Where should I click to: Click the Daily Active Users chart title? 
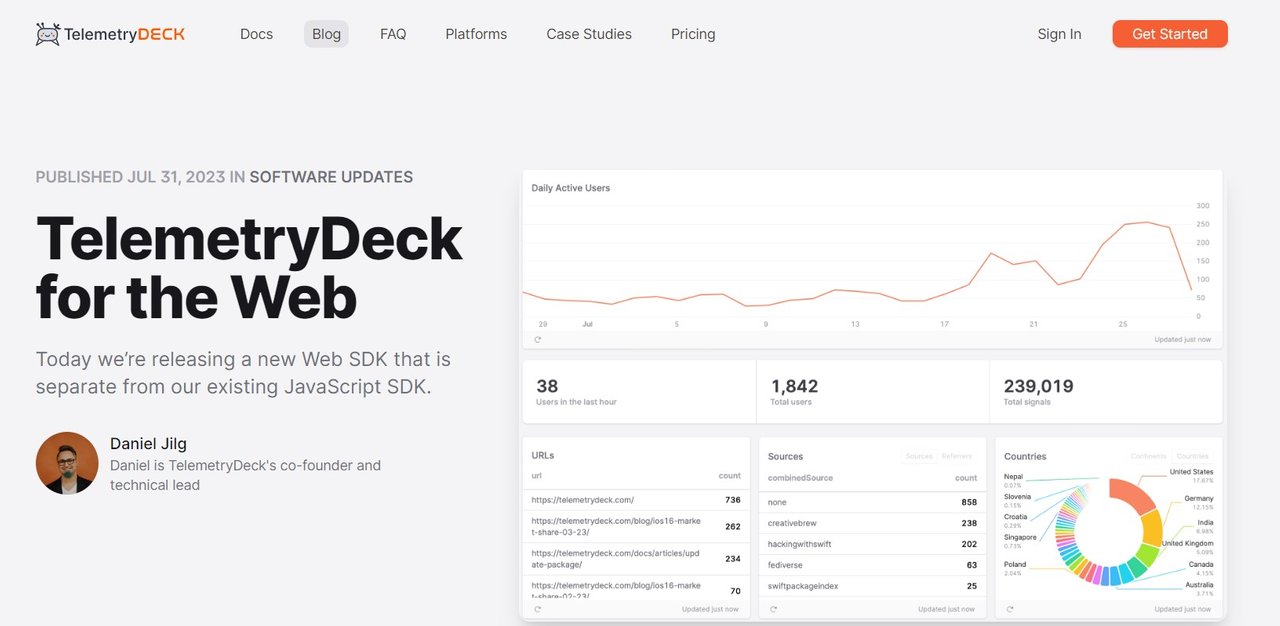[570, 188]
